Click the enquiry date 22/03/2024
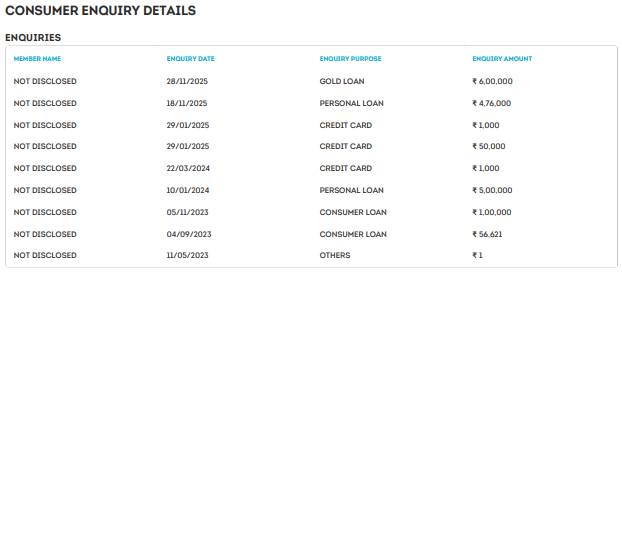 click(x=188, y=169)
